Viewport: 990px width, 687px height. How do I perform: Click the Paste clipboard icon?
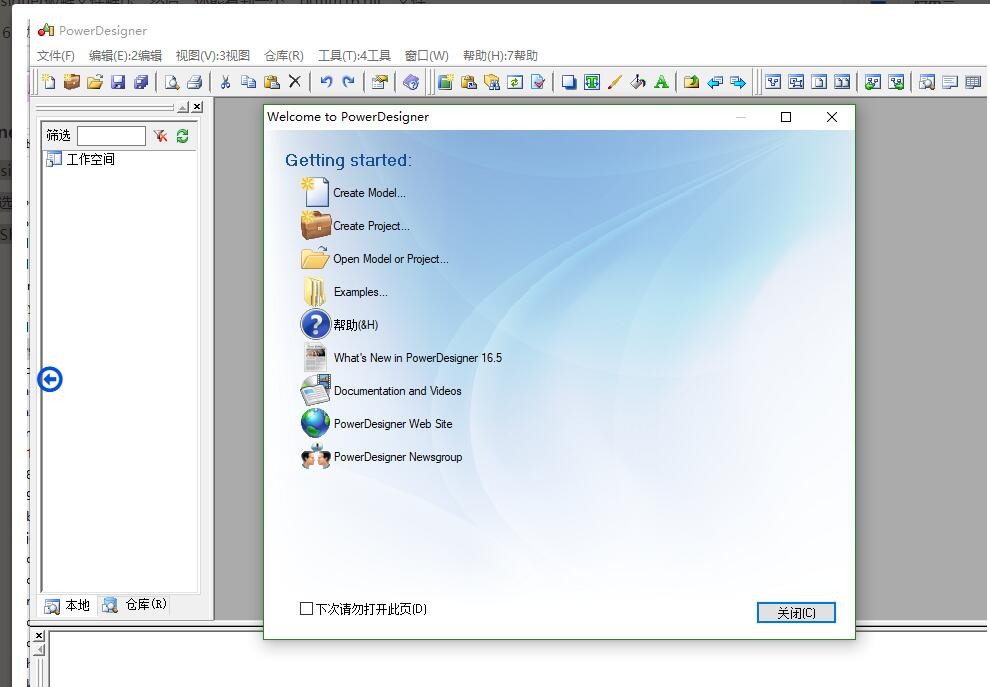pyautogui.click(x=271, y=82)
